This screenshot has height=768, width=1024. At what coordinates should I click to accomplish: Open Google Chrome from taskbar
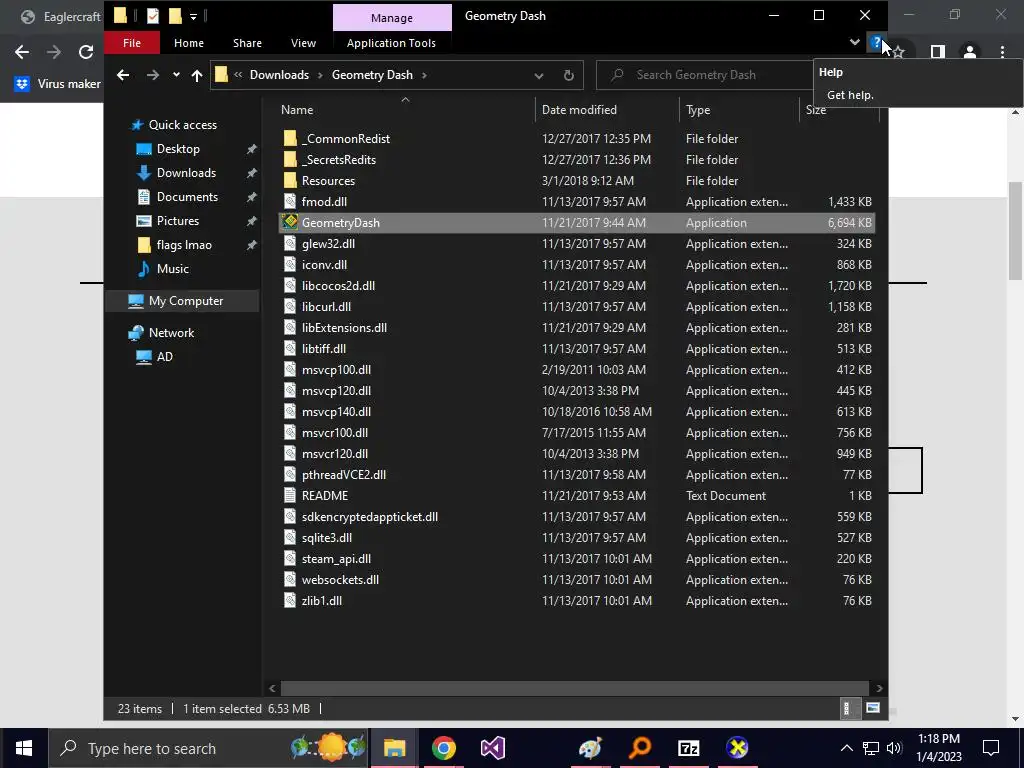[x=443, y=748]
